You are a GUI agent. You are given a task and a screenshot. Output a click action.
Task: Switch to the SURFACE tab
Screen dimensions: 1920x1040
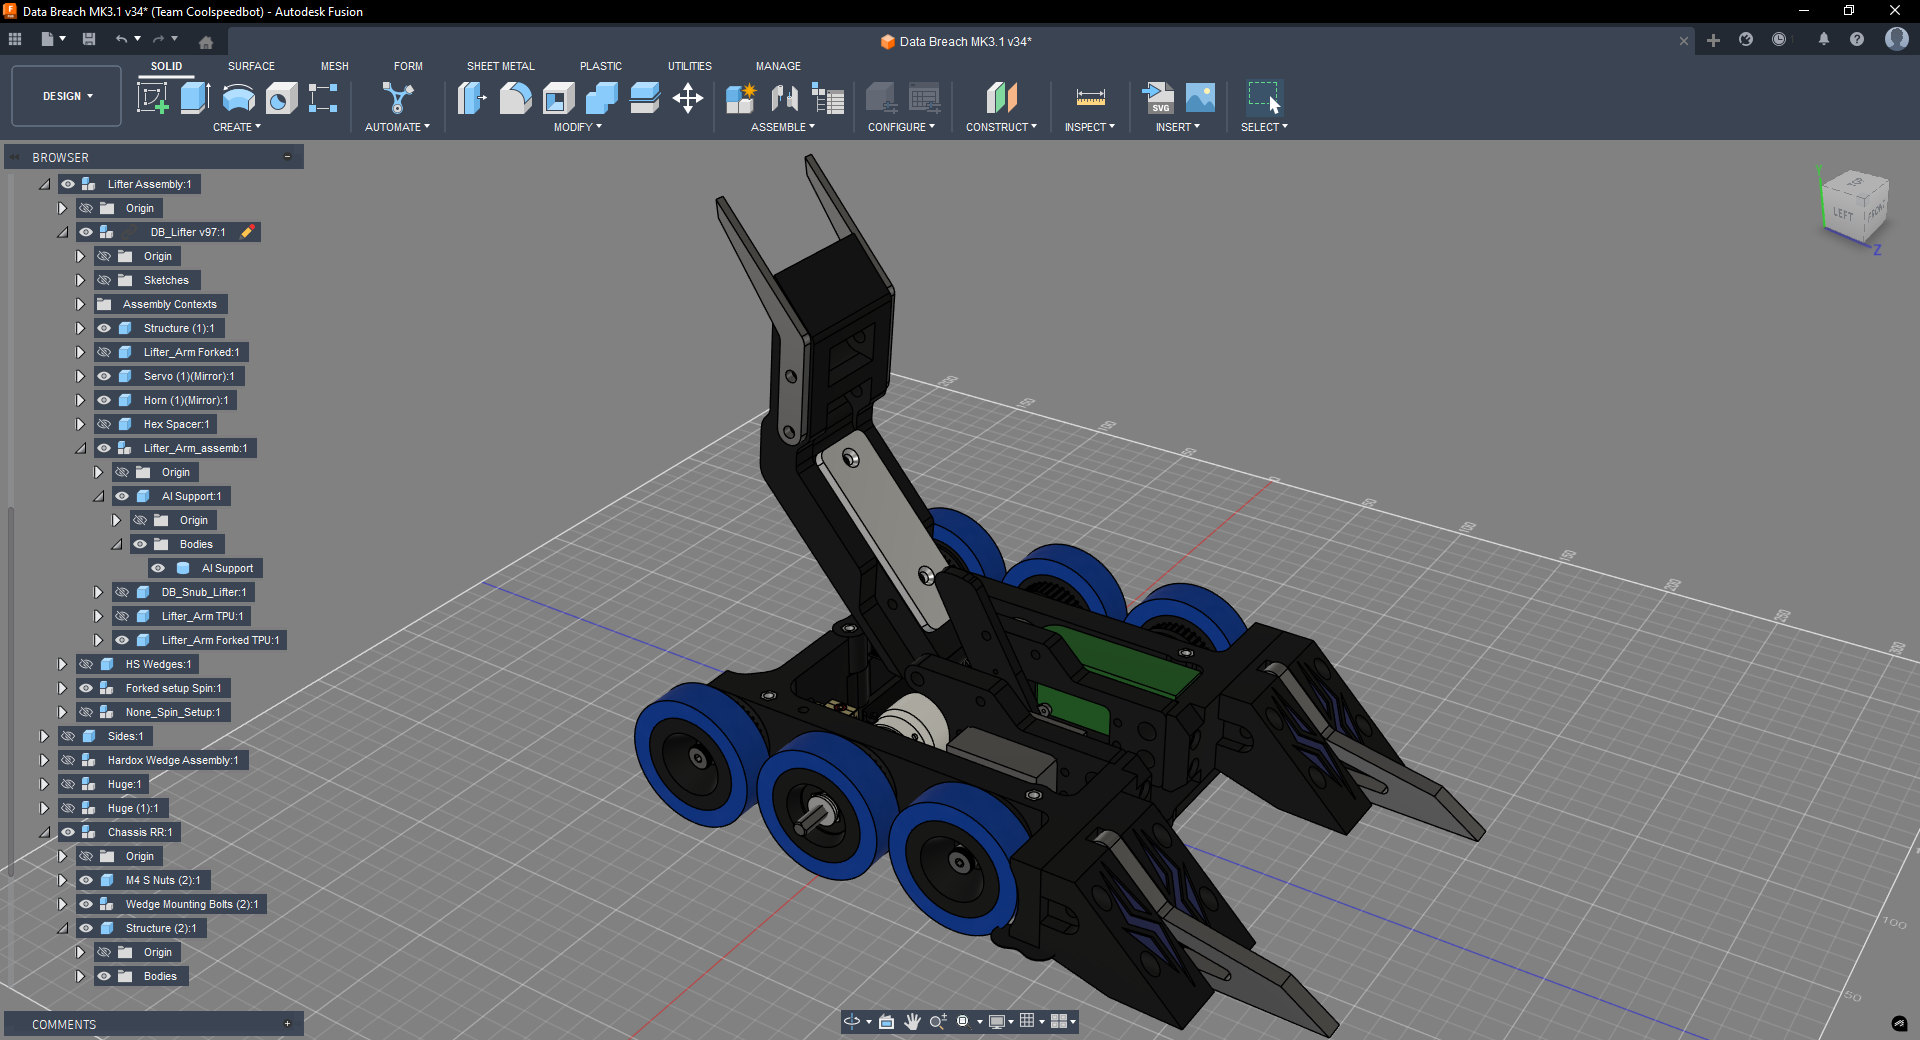tap(251, 66)
